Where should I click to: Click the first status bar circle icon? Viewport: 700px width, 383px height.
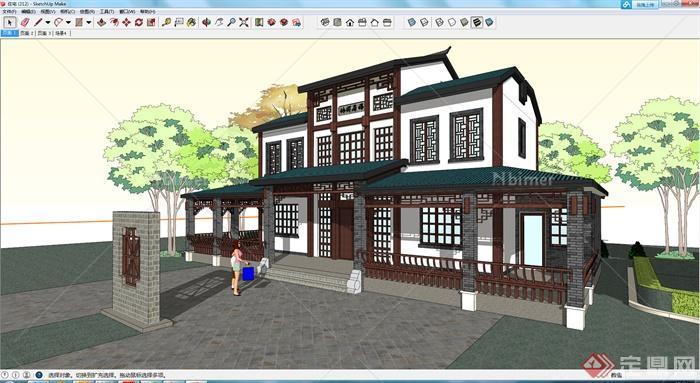(5, 375)
